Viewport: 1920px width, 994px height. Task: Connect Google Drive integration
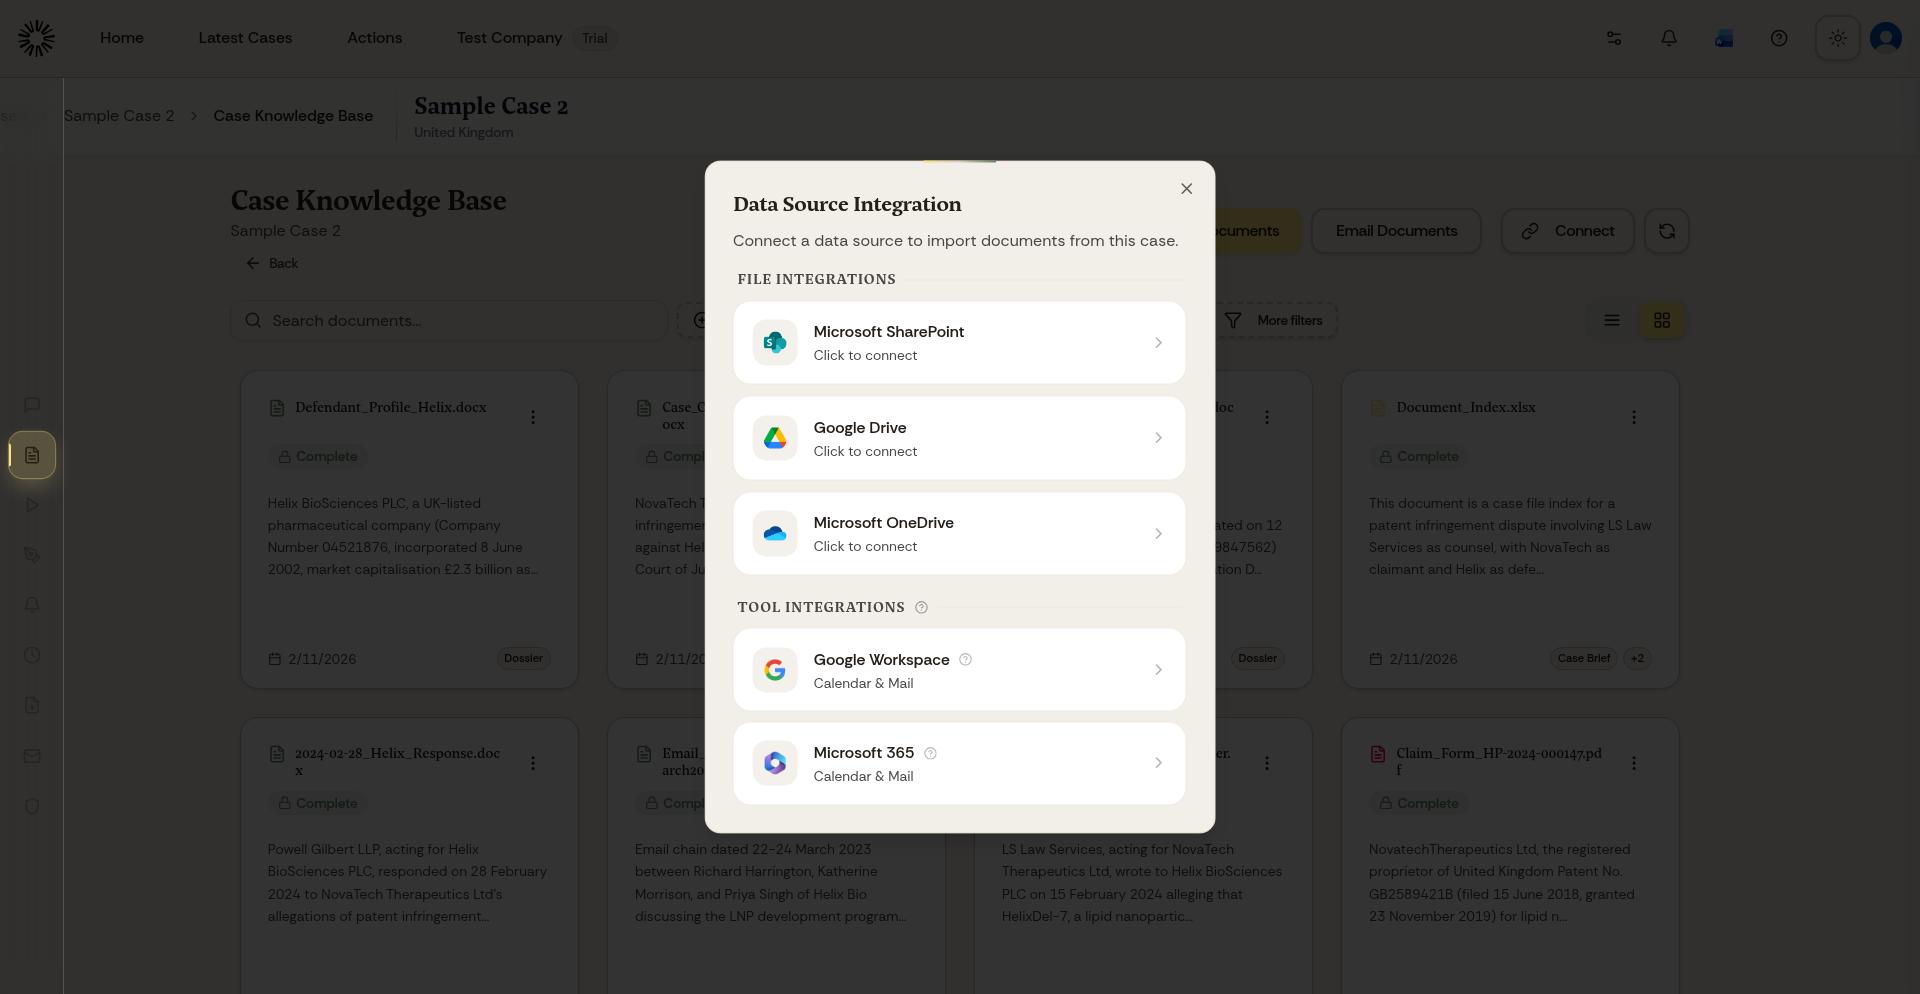coord(959,438)
